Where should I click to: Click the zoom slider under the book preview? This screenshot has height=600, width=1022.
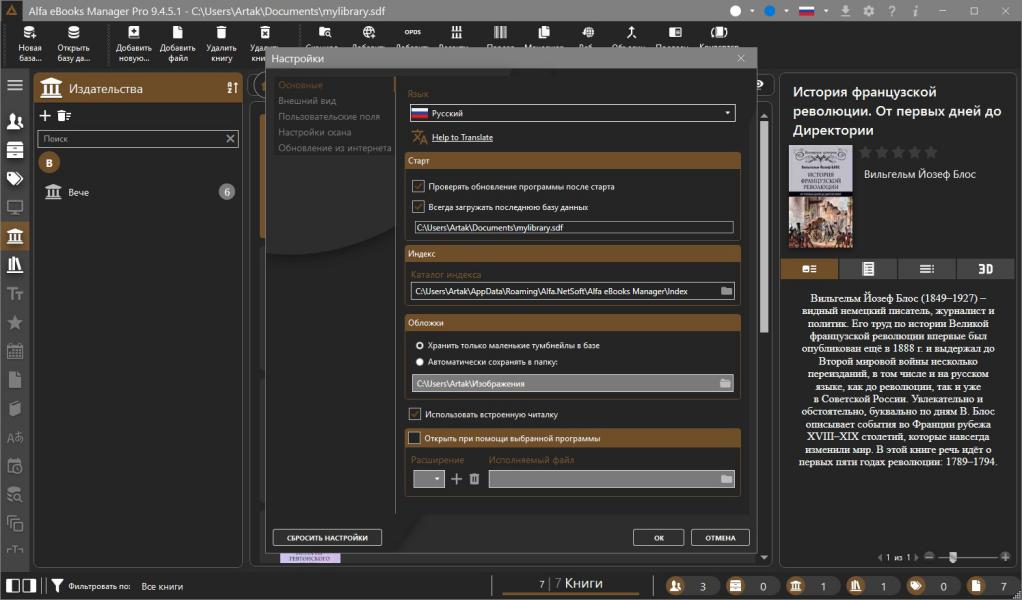[x=954, y=556]
